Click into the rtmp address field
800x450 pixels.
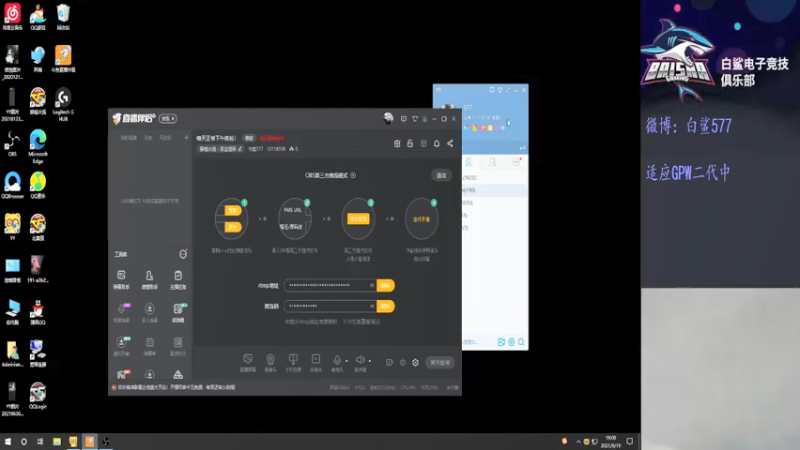[330, 285]
